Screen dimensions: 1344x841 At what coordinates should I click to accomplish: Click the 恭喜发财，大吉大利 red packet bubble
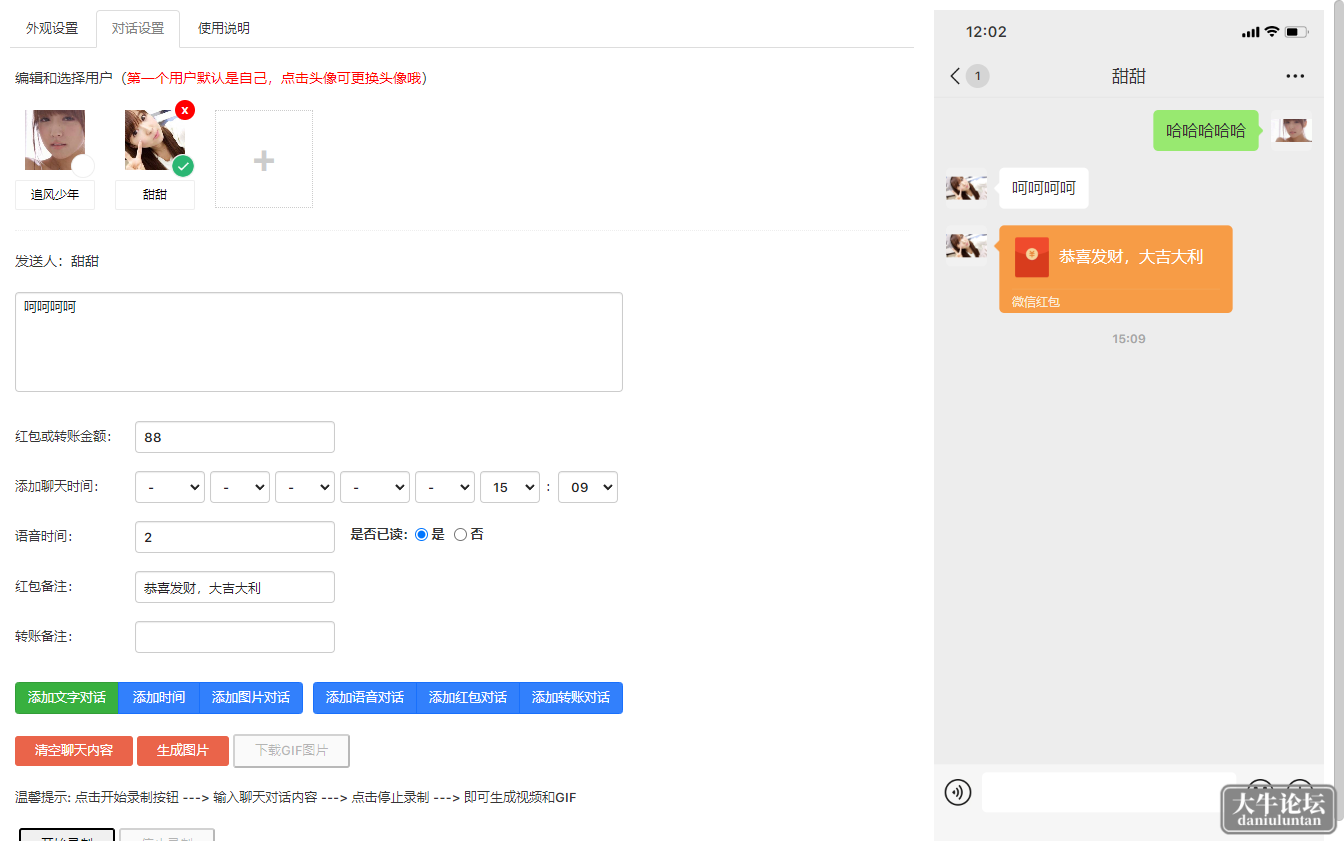click(x=1116, y=269)
